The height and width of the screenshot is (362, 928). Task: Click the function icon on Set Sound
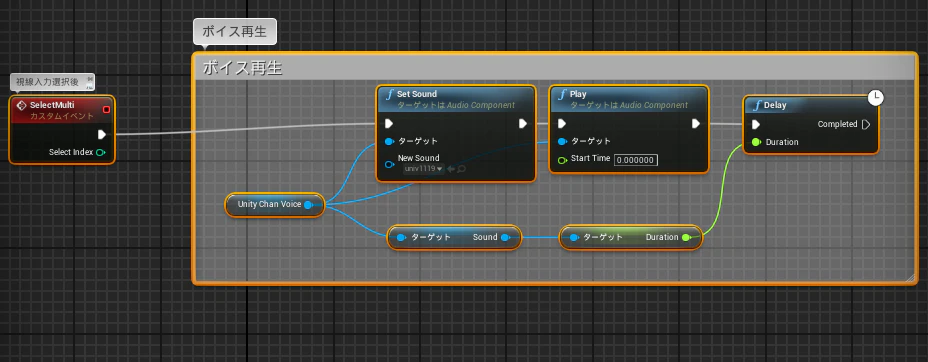coord(389,95)
